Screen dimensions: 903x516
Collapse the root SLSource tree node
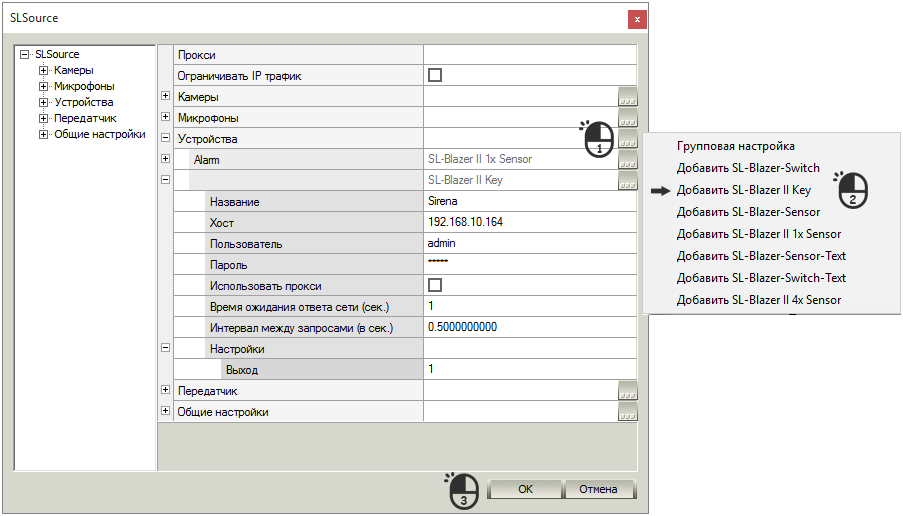pos(24,54)
